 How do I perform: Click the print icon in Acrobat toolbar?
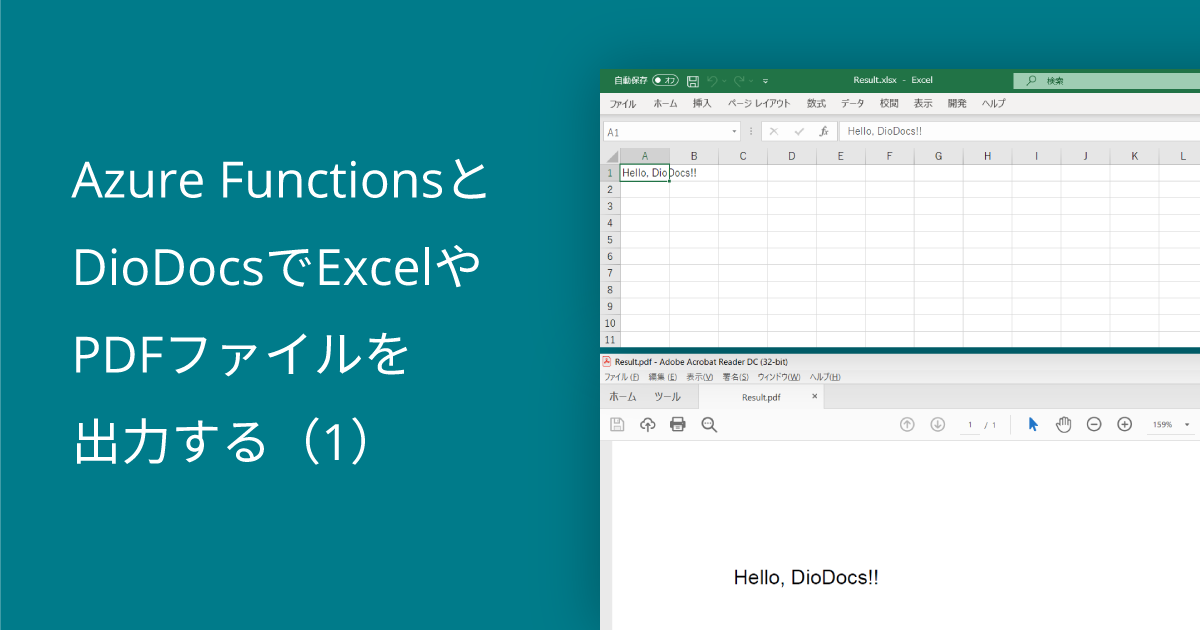678,425
